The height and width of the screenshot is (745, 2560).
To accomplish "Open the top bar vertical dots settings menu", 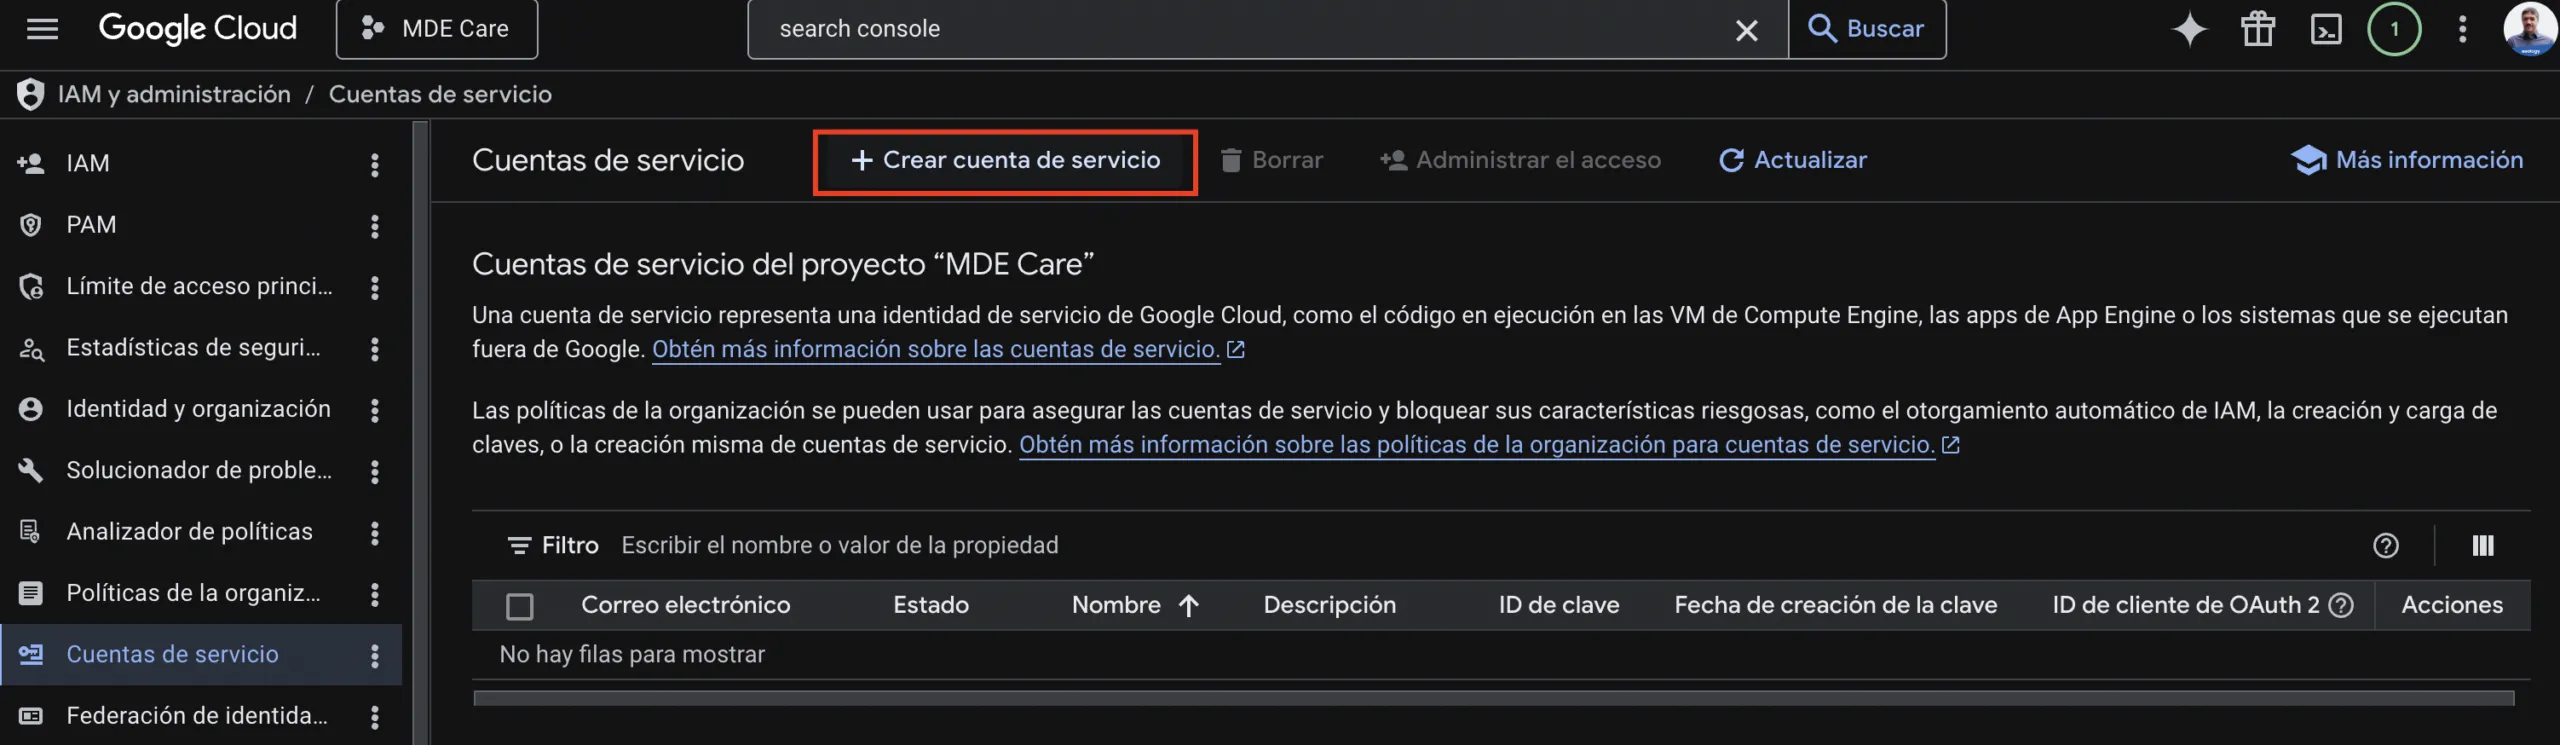I will (x=2463, y=29).
